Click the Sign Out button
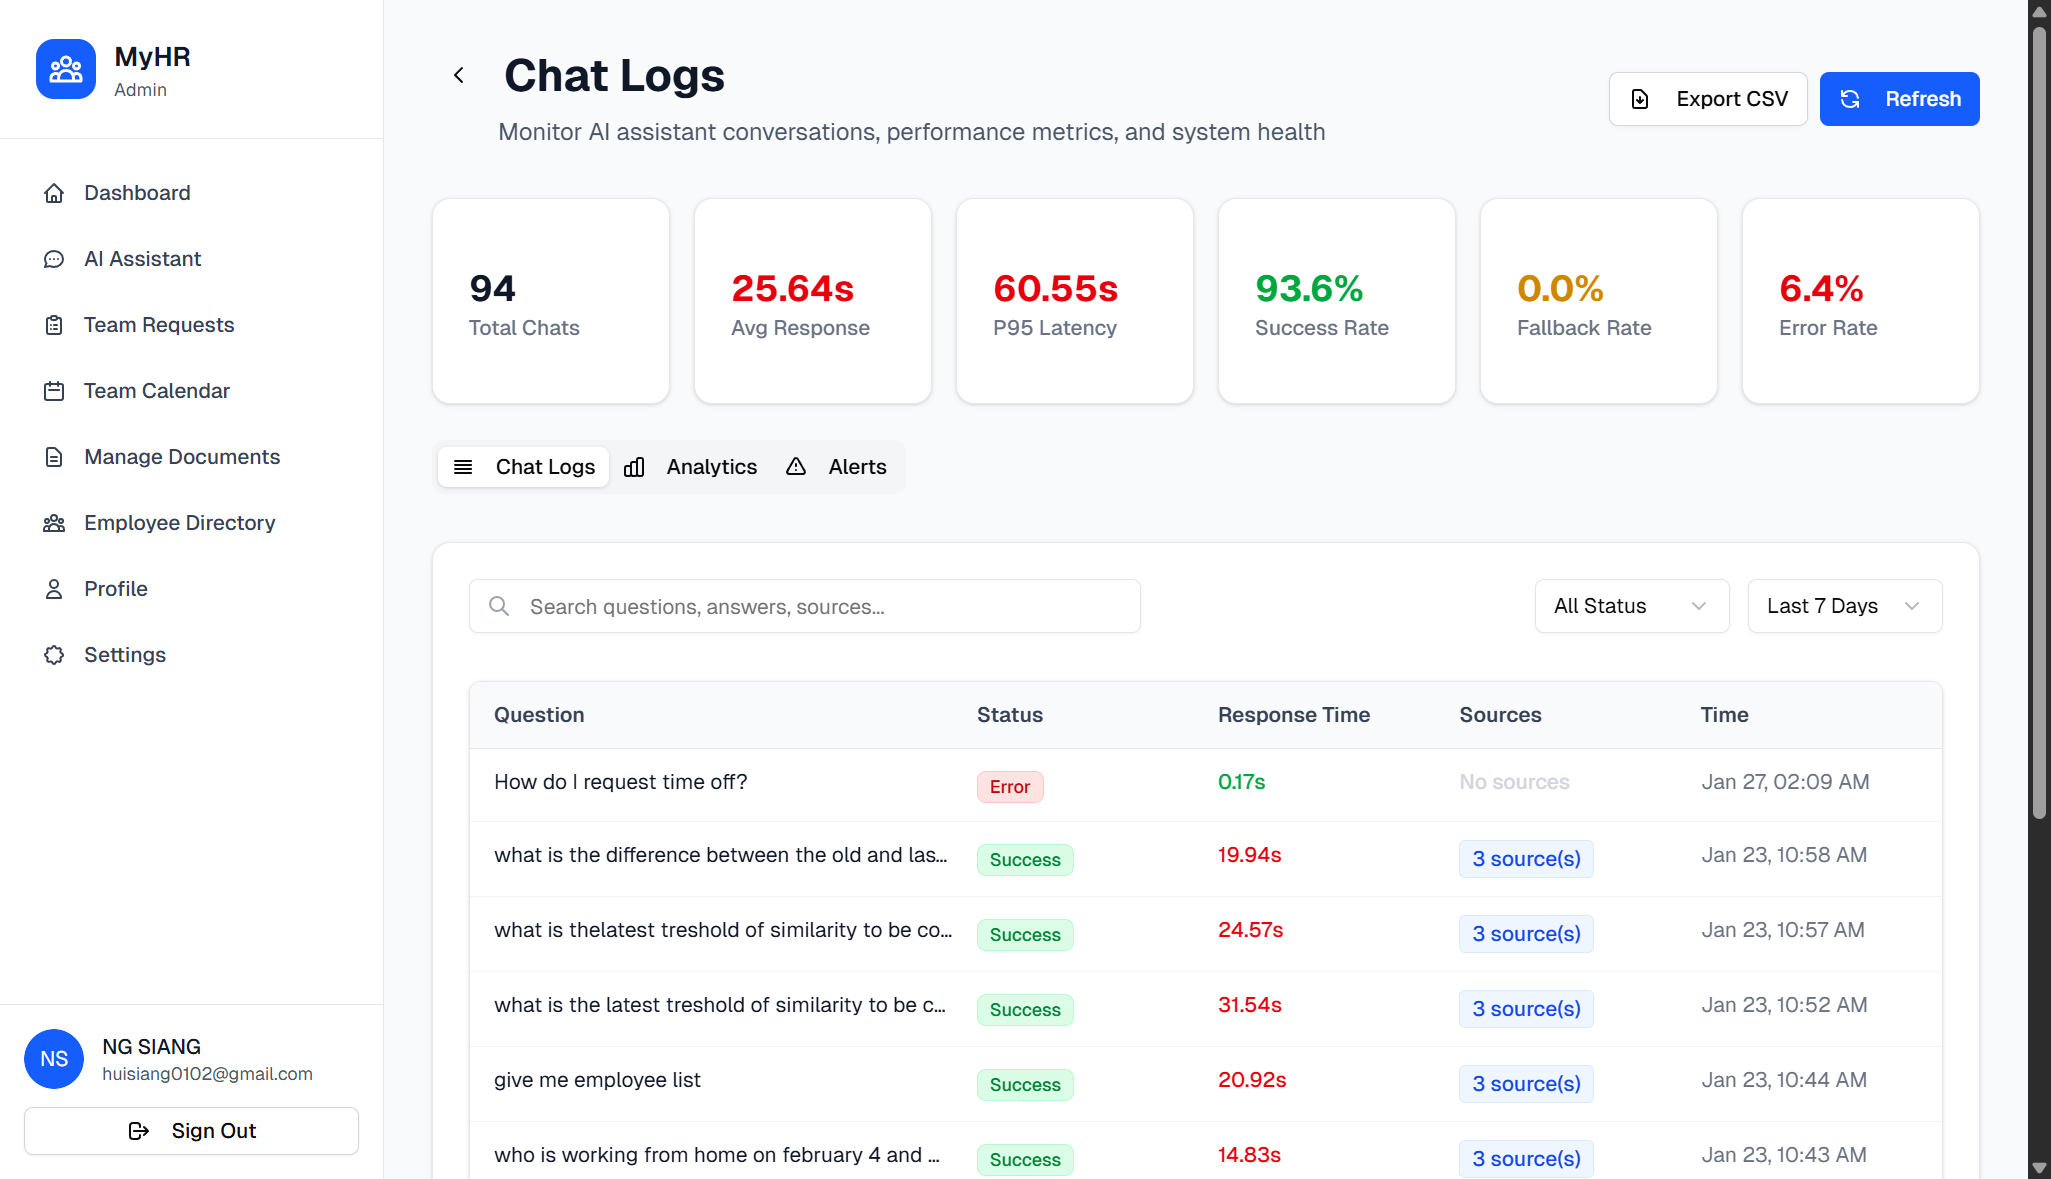 tap(191, 1131)
